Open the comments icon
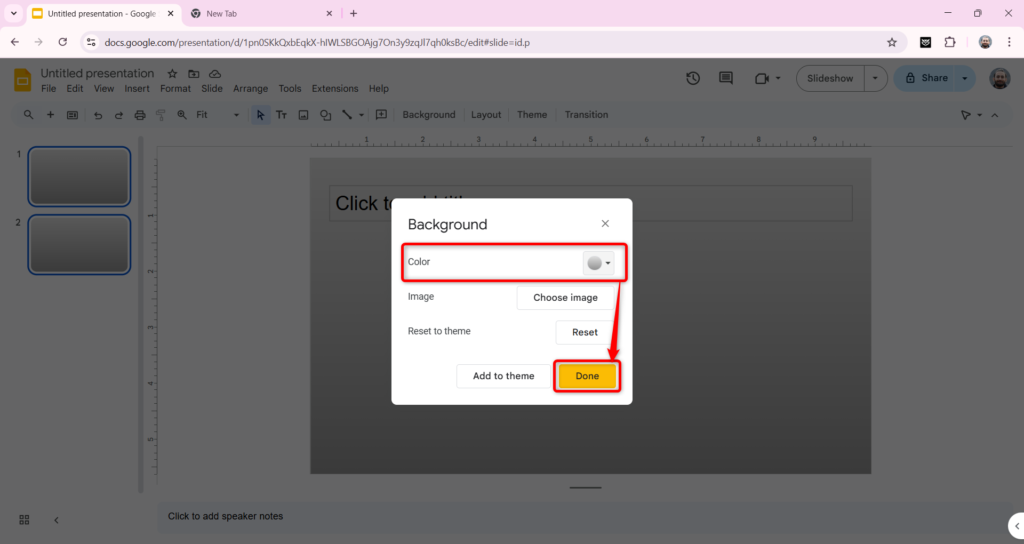1024x544 pixels. pyautogui.click(x=726, y=78)
